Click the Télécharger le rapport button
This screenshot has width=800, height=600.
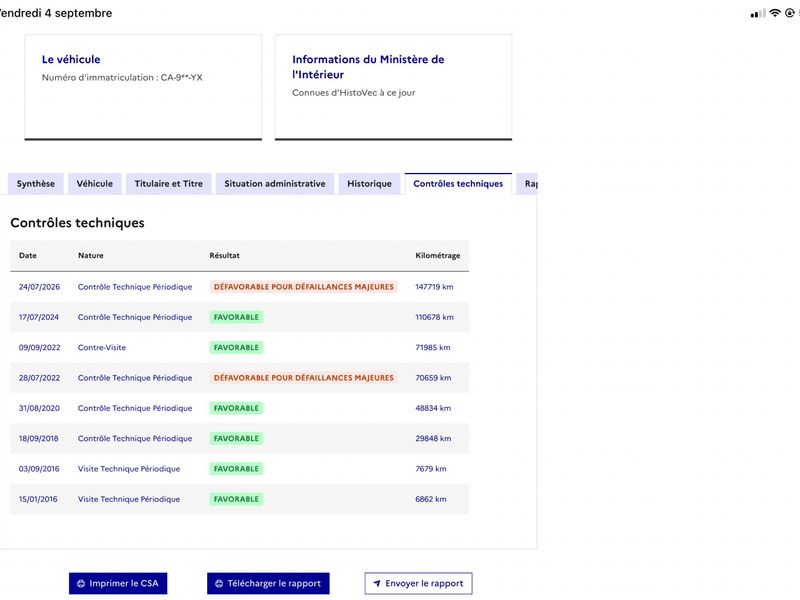pos(268,584)
